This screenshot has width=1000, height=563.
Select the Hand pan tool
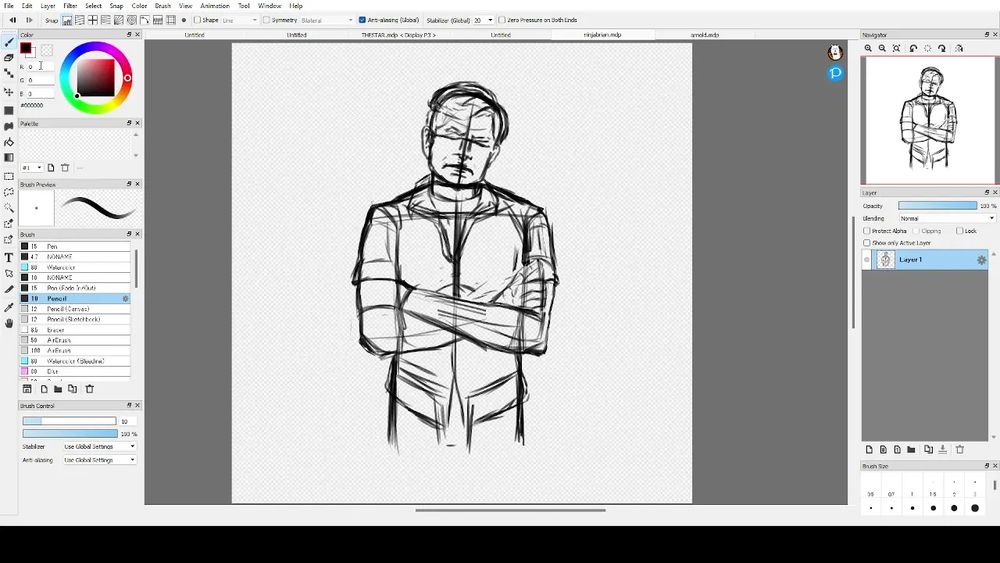point(9,323)
